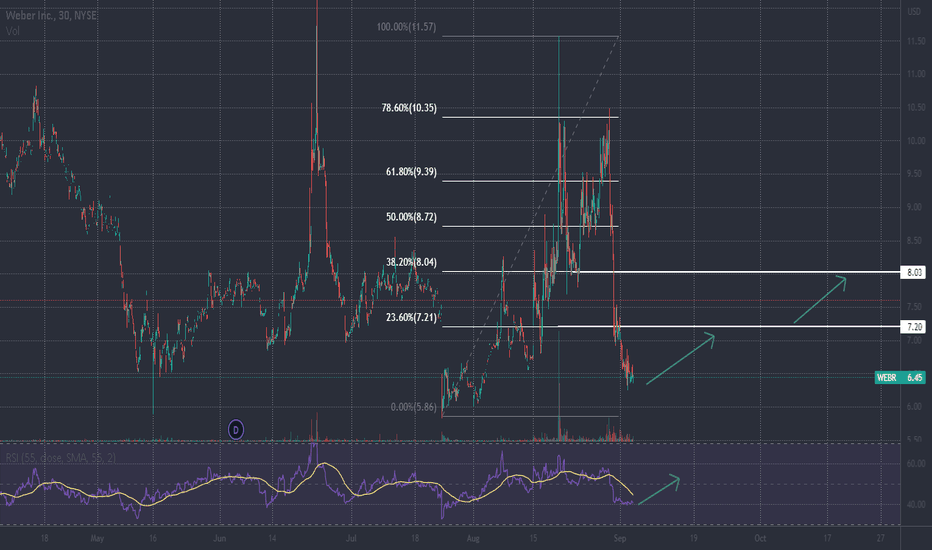Click the 'Jun' date axis label
The height and width of the screenshot is (550, 932).
click(x=220, y=539)
